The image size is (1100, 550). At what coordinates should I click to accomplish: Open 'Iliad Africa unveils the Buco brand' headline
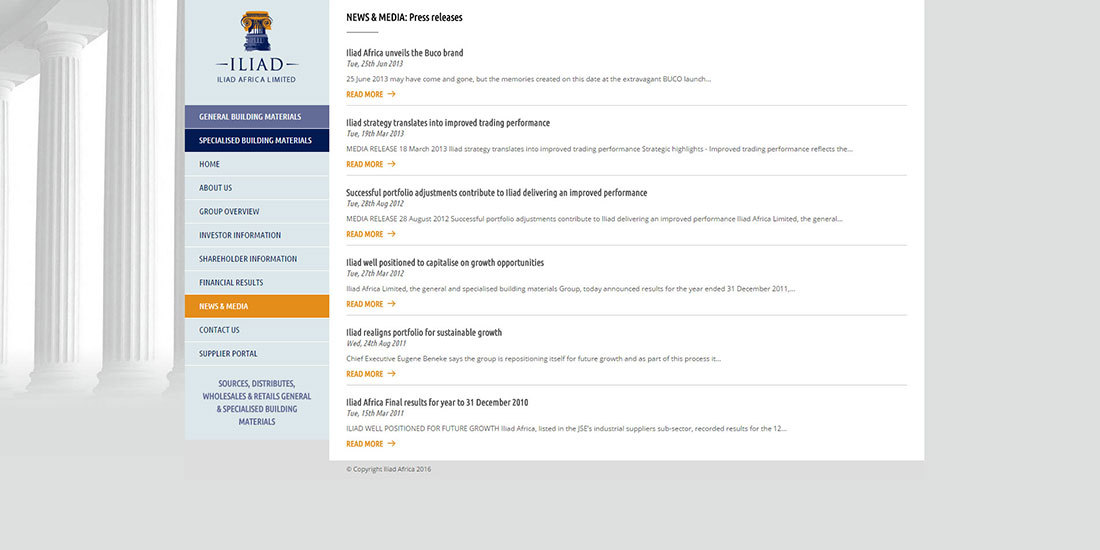(x=405, y=53)
